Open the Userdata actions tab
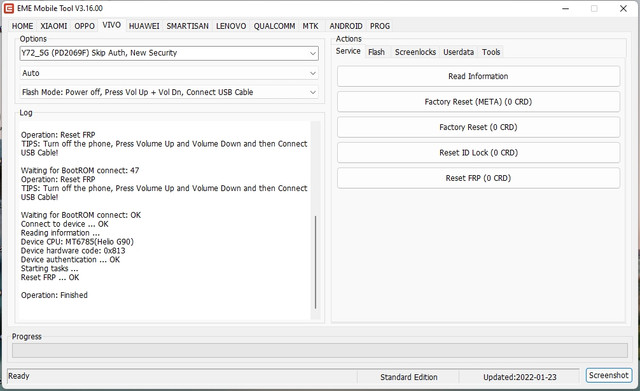This screenshot has height=391, width=640. click(458, 52)
